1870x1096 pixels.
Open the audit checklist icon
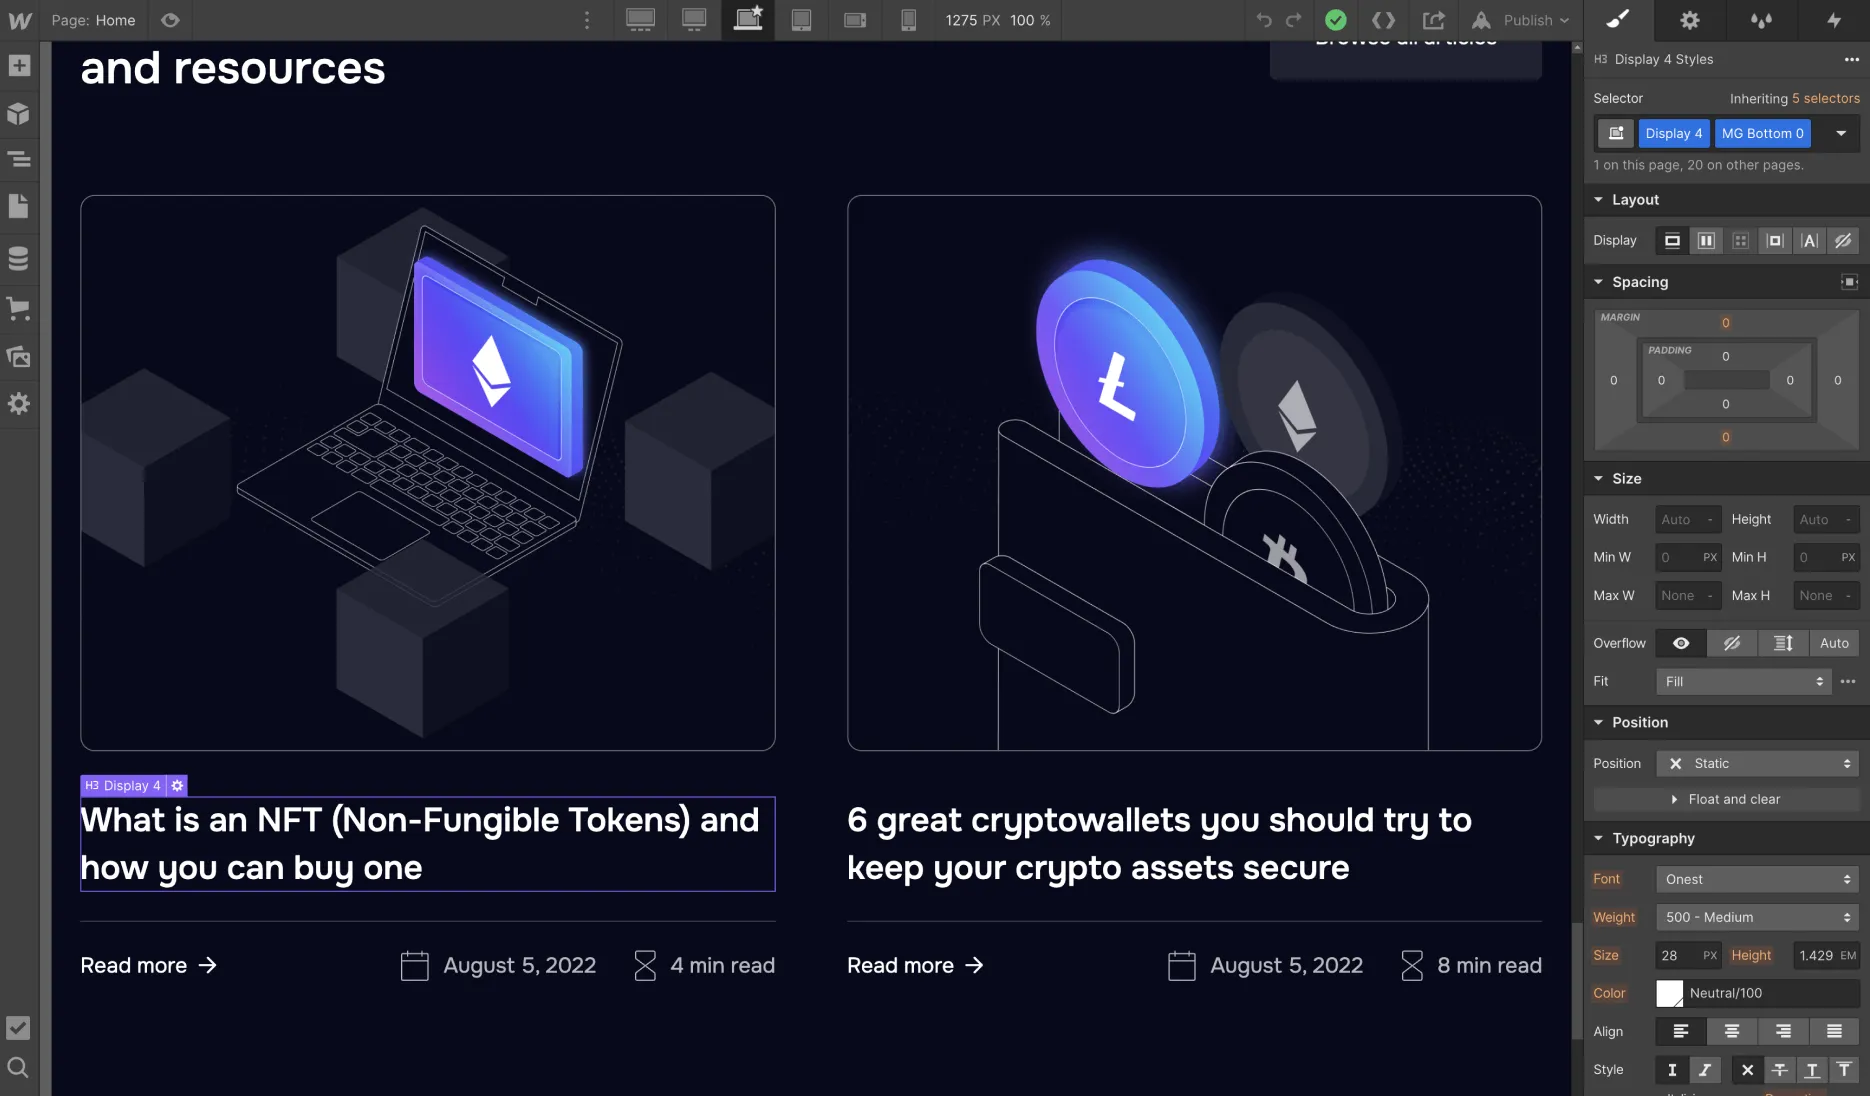[x=18, y=1028]
